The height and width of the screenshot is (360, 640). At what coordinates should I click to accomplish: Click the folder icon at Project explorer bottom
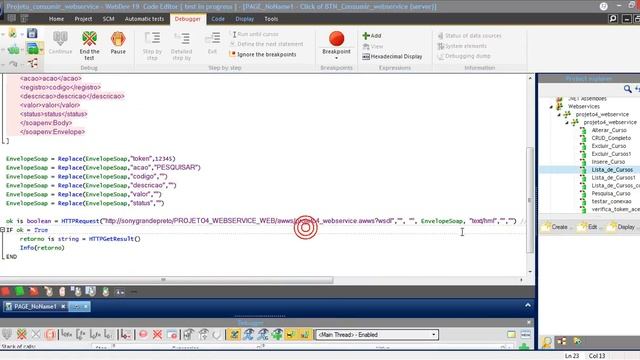tap(577, 341)
